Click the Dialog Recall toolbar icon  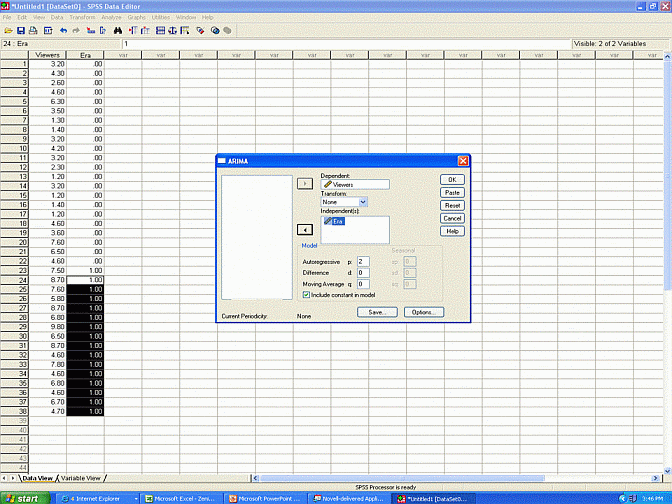[x=48, y=31]
